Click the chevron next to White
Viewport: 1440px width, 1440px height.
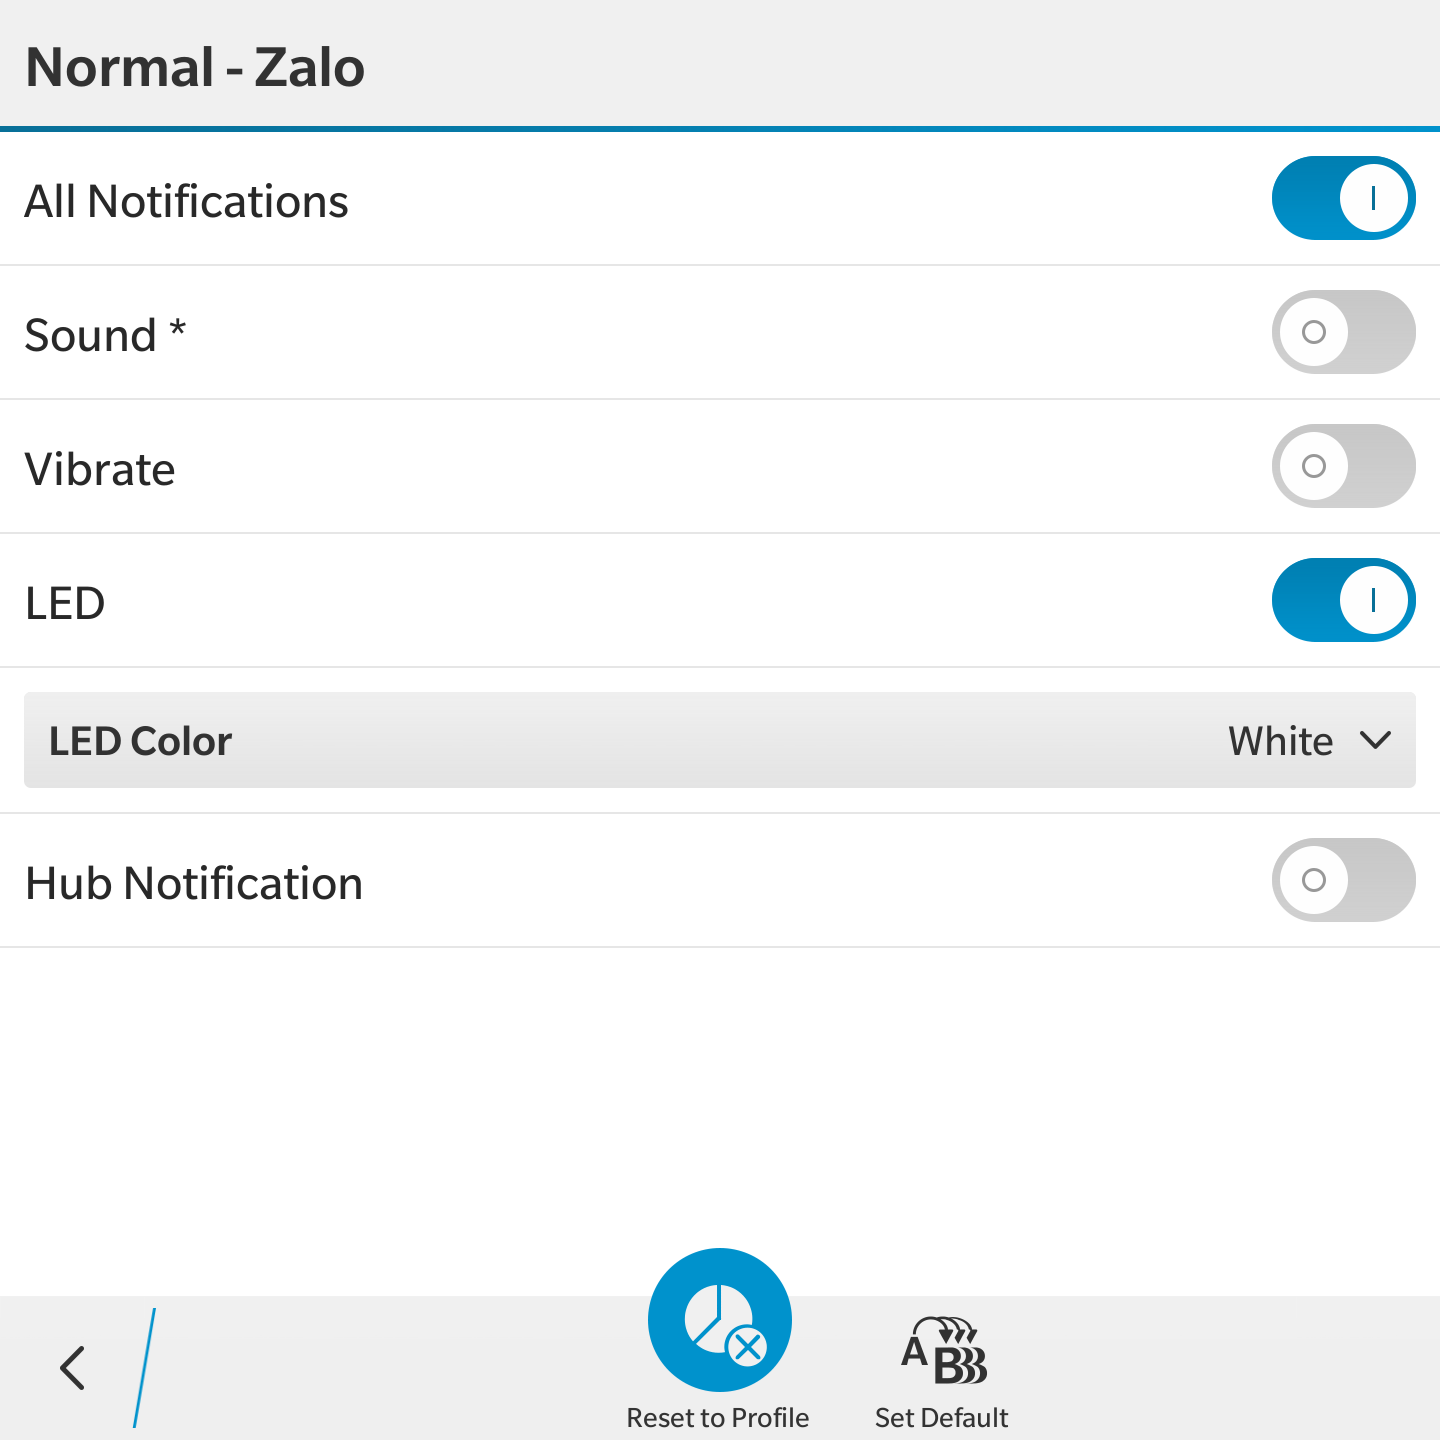[x=1376, y=741]
